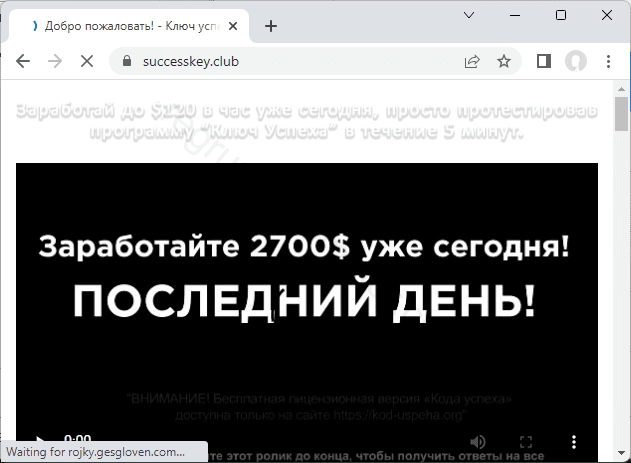631x463 pixels.
Task: Open the video's three-dot options menu
Action: (573, 441)
